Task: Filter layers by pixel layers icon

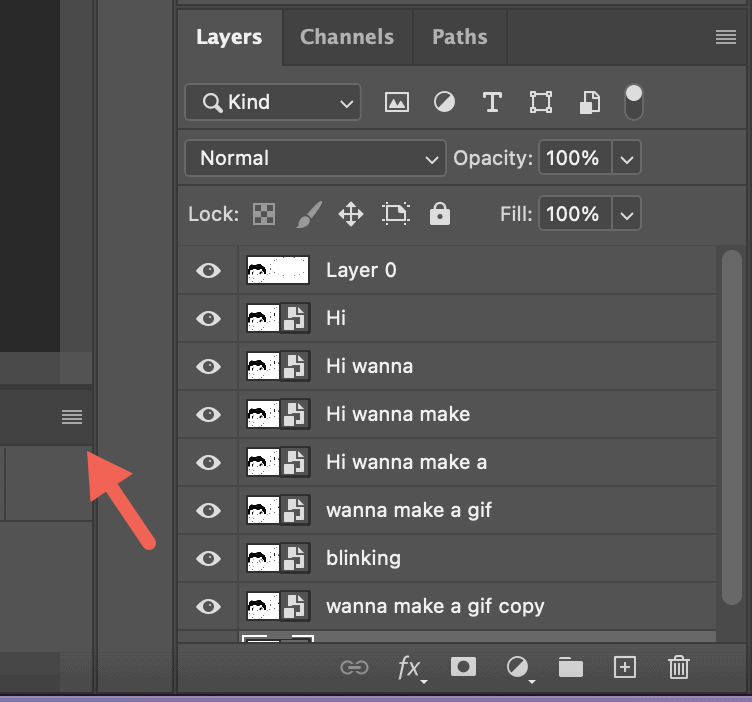Action: point(397,102)
